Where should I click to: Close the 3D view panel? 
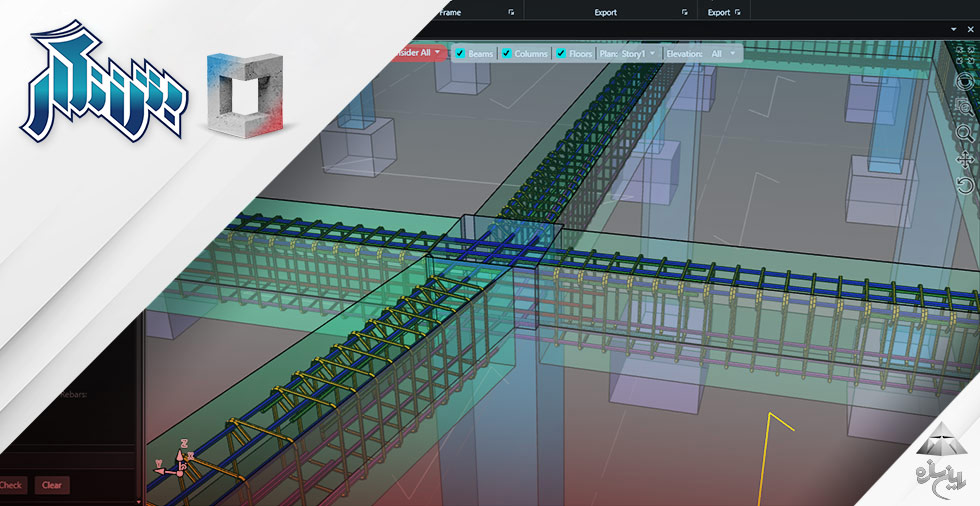(x=970, y=31)
